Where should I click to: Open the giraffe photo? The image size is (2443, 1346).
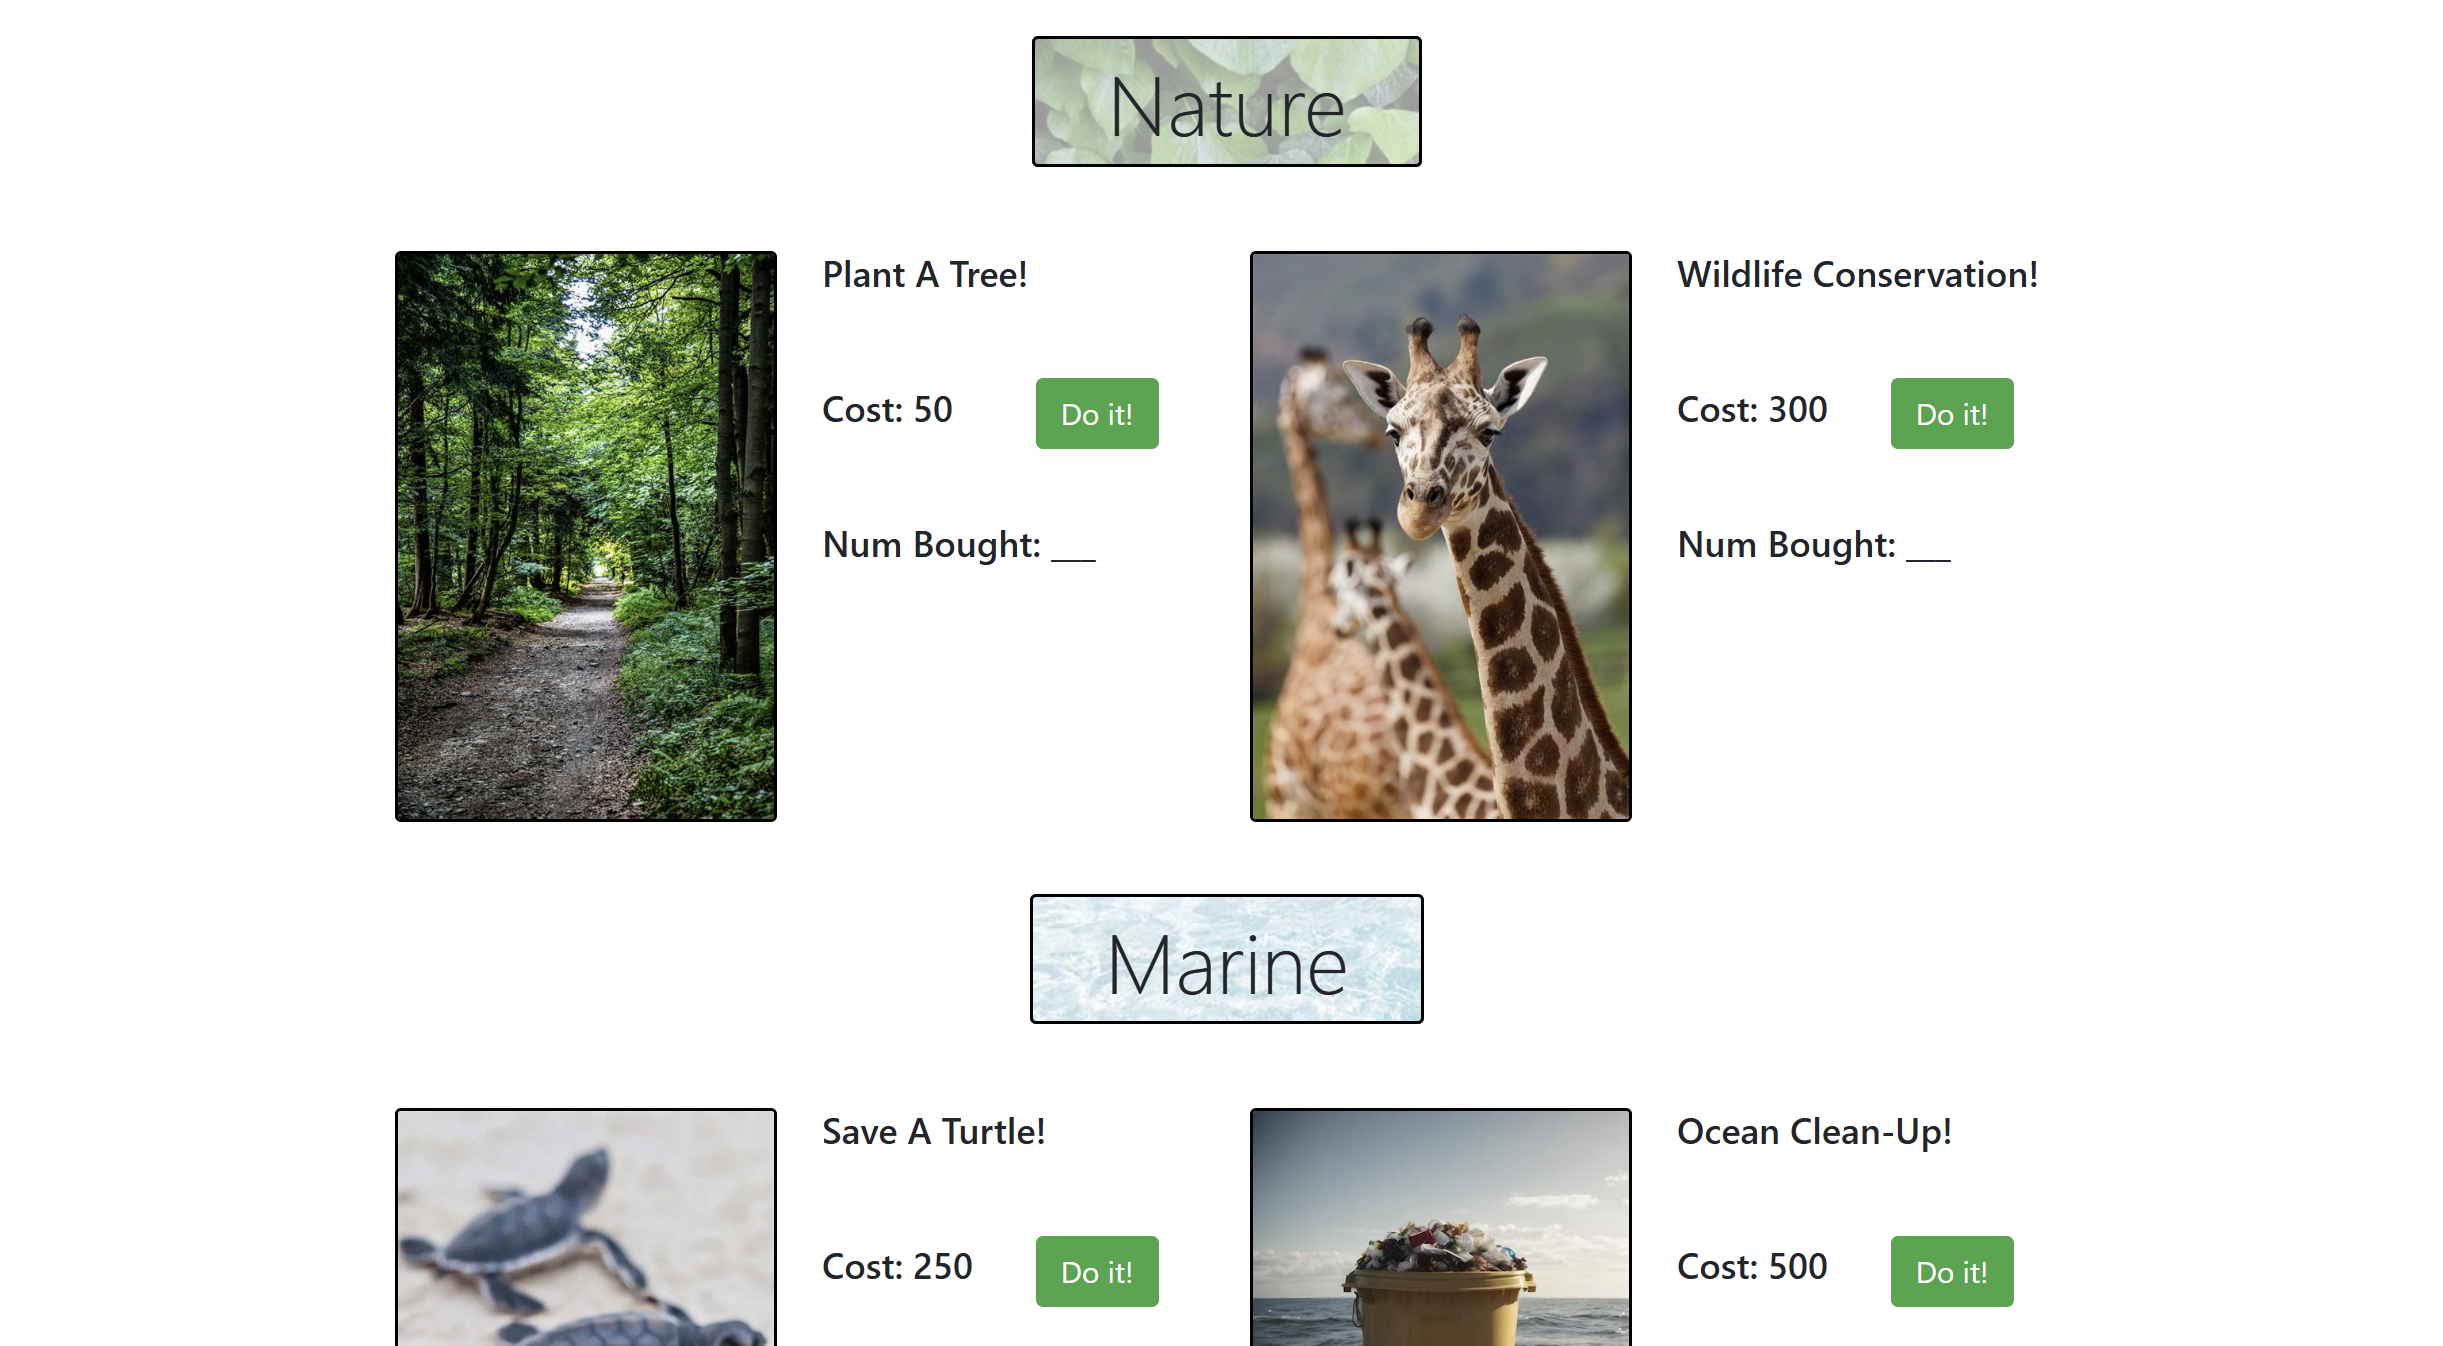[x=1440, y=536]
